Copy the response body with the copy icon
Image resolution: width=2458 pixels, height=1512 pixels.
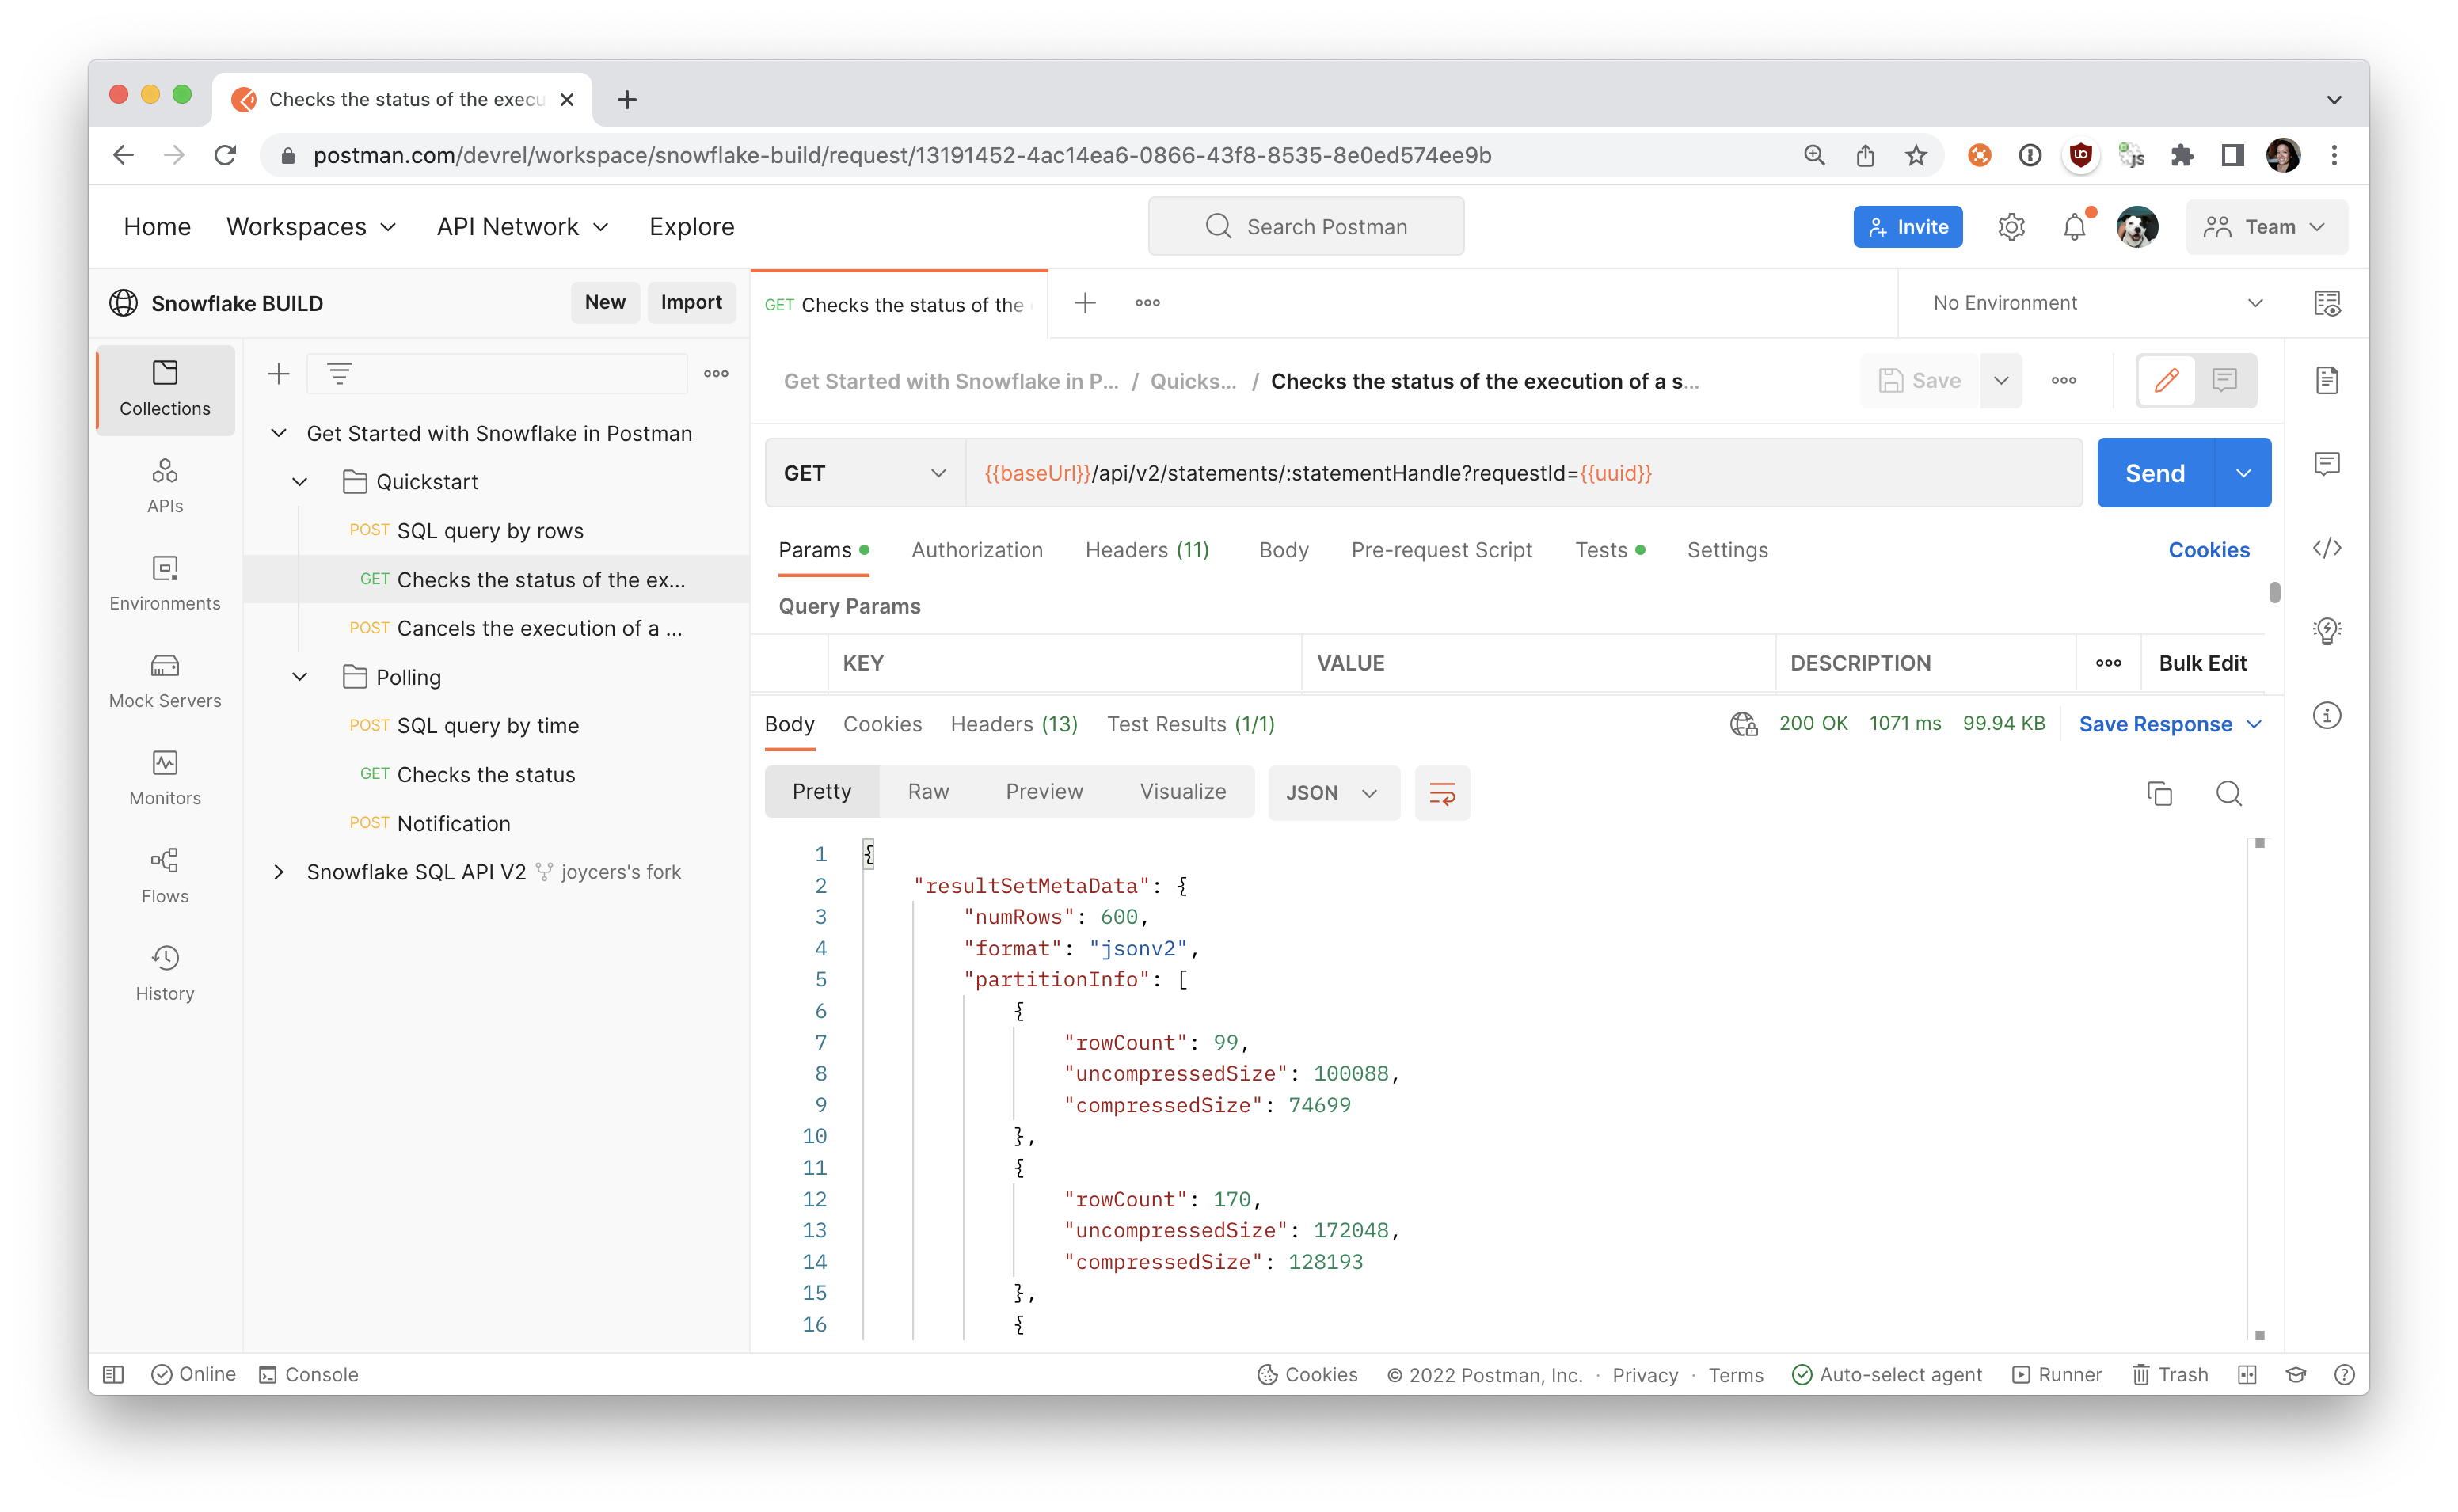point(2159,793)
